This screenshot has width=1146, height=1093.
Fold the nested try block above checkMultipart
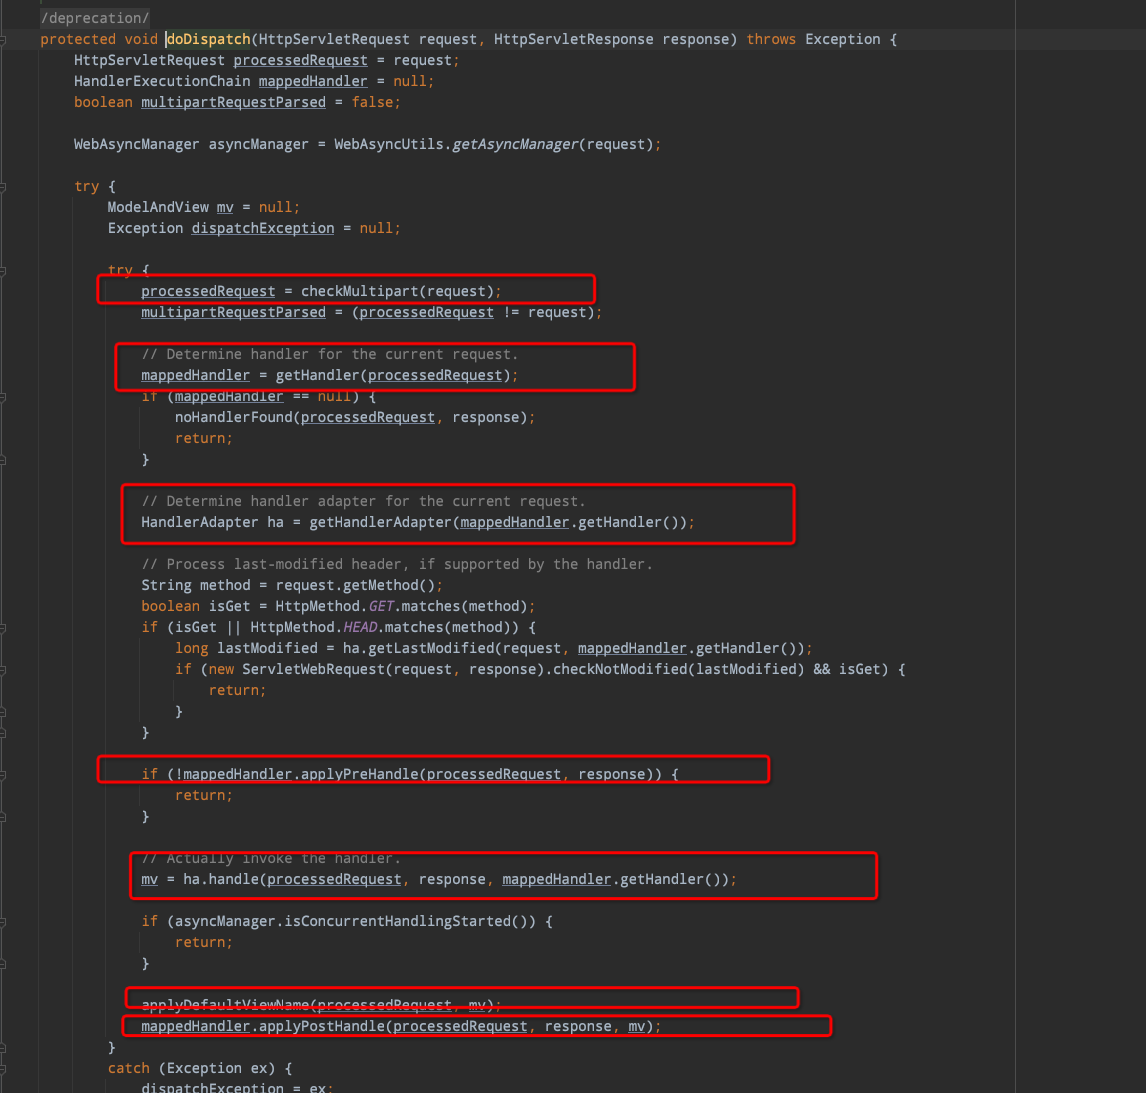[3, 271]
